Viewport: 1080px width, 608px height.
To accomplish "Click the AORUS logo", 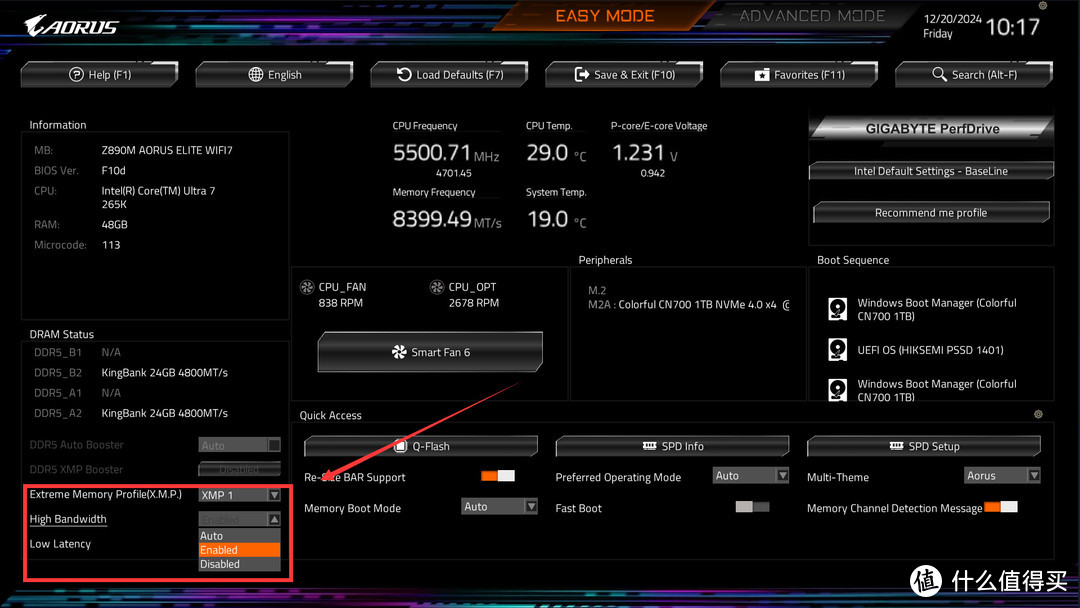I will [x=71, y=26].
